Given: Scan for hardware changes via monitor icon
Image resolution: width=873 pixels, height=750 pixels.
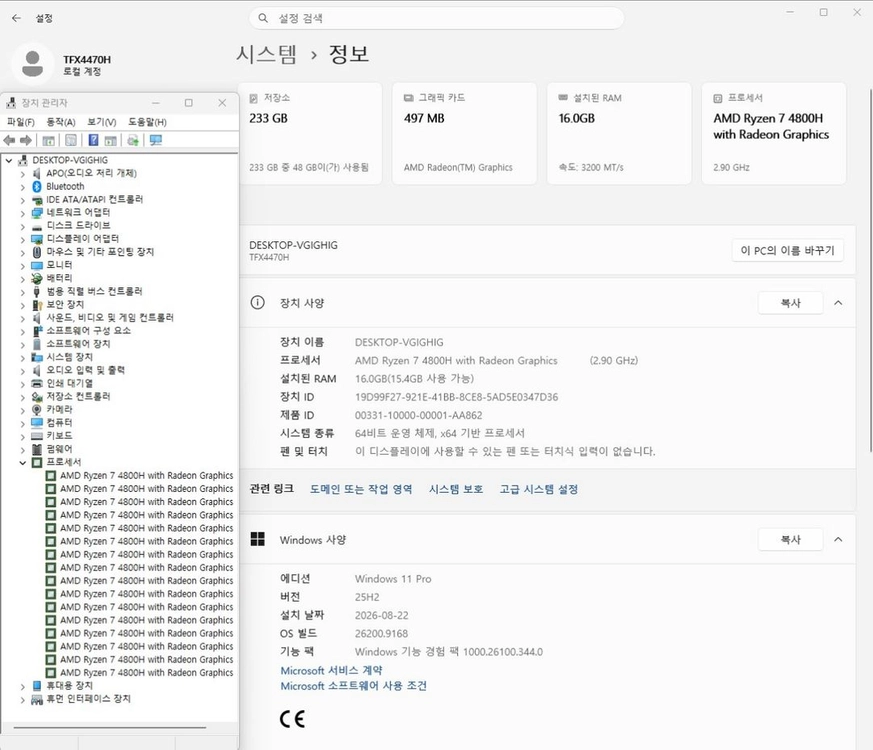Looking at the screenshot, I should [156, 140].
